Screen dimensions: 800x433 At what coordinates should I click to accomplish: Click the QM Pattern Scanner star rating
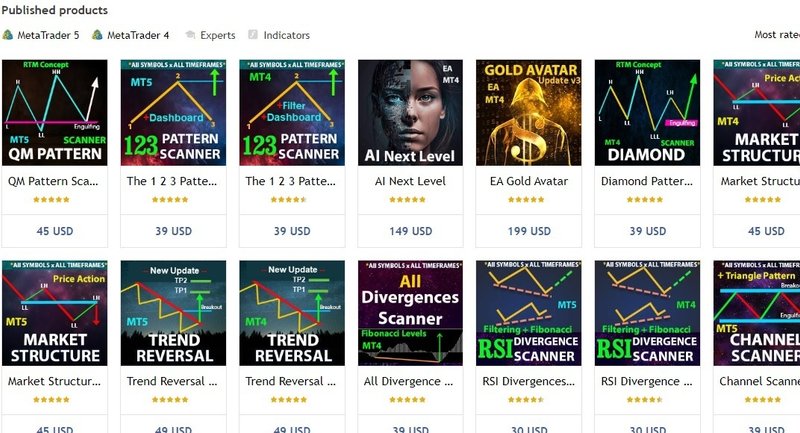pos(51,199)
